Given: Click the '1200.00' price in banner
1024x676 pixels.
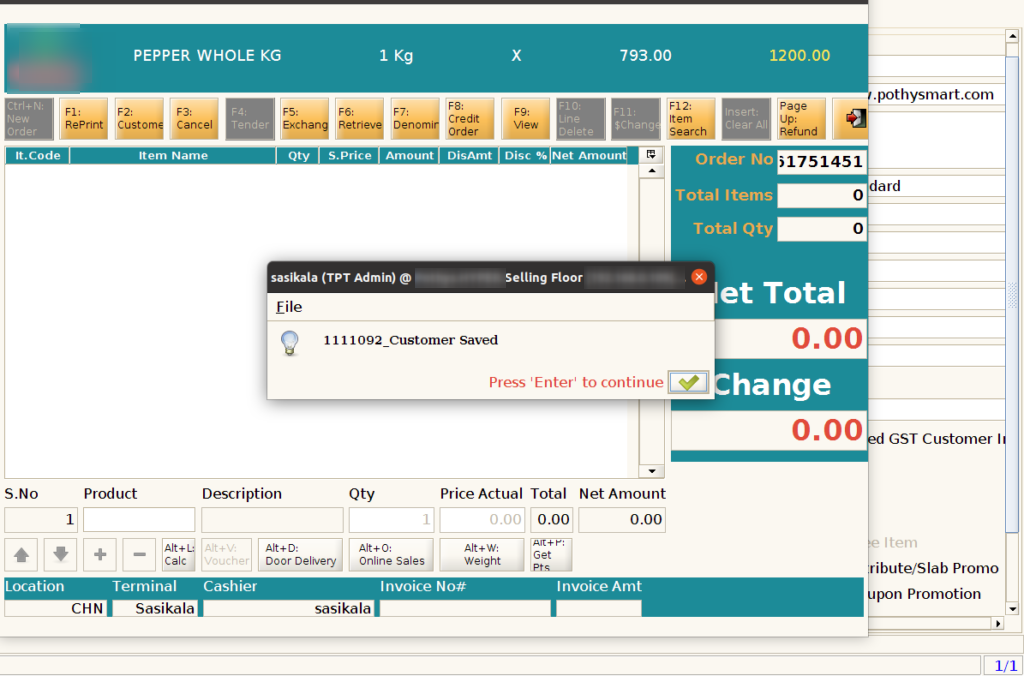Looking at the screenshot, I should [x=799, y=56].
